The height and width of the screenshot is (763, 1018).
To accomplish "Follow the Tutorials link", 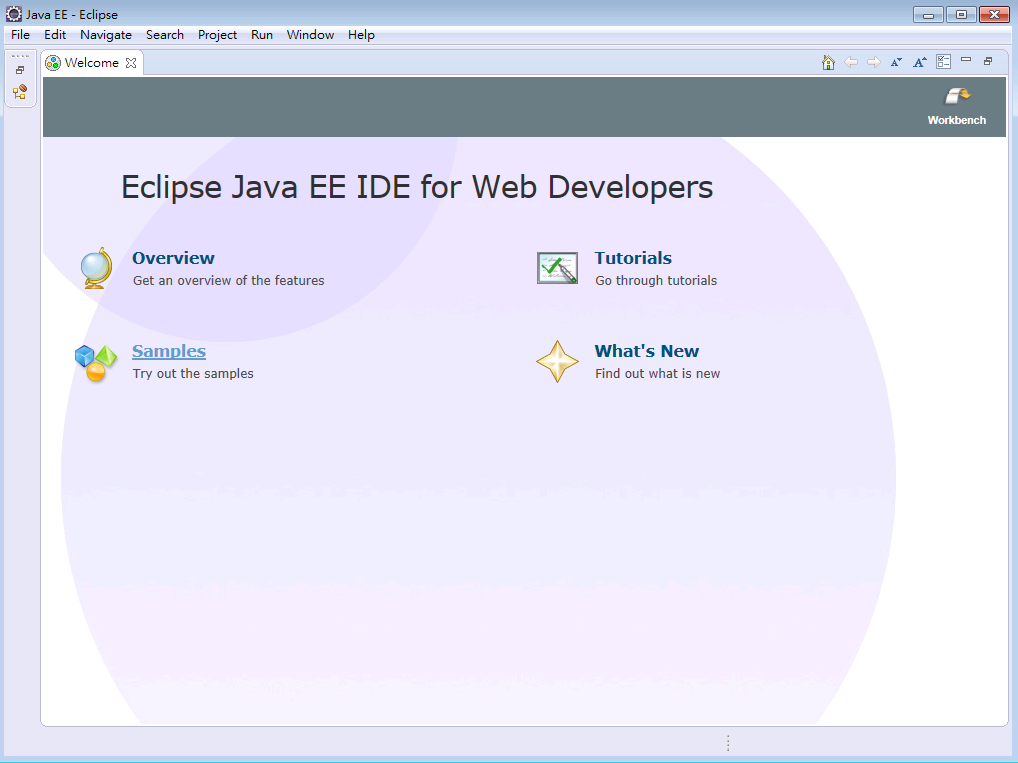I will tap(633, 258).
